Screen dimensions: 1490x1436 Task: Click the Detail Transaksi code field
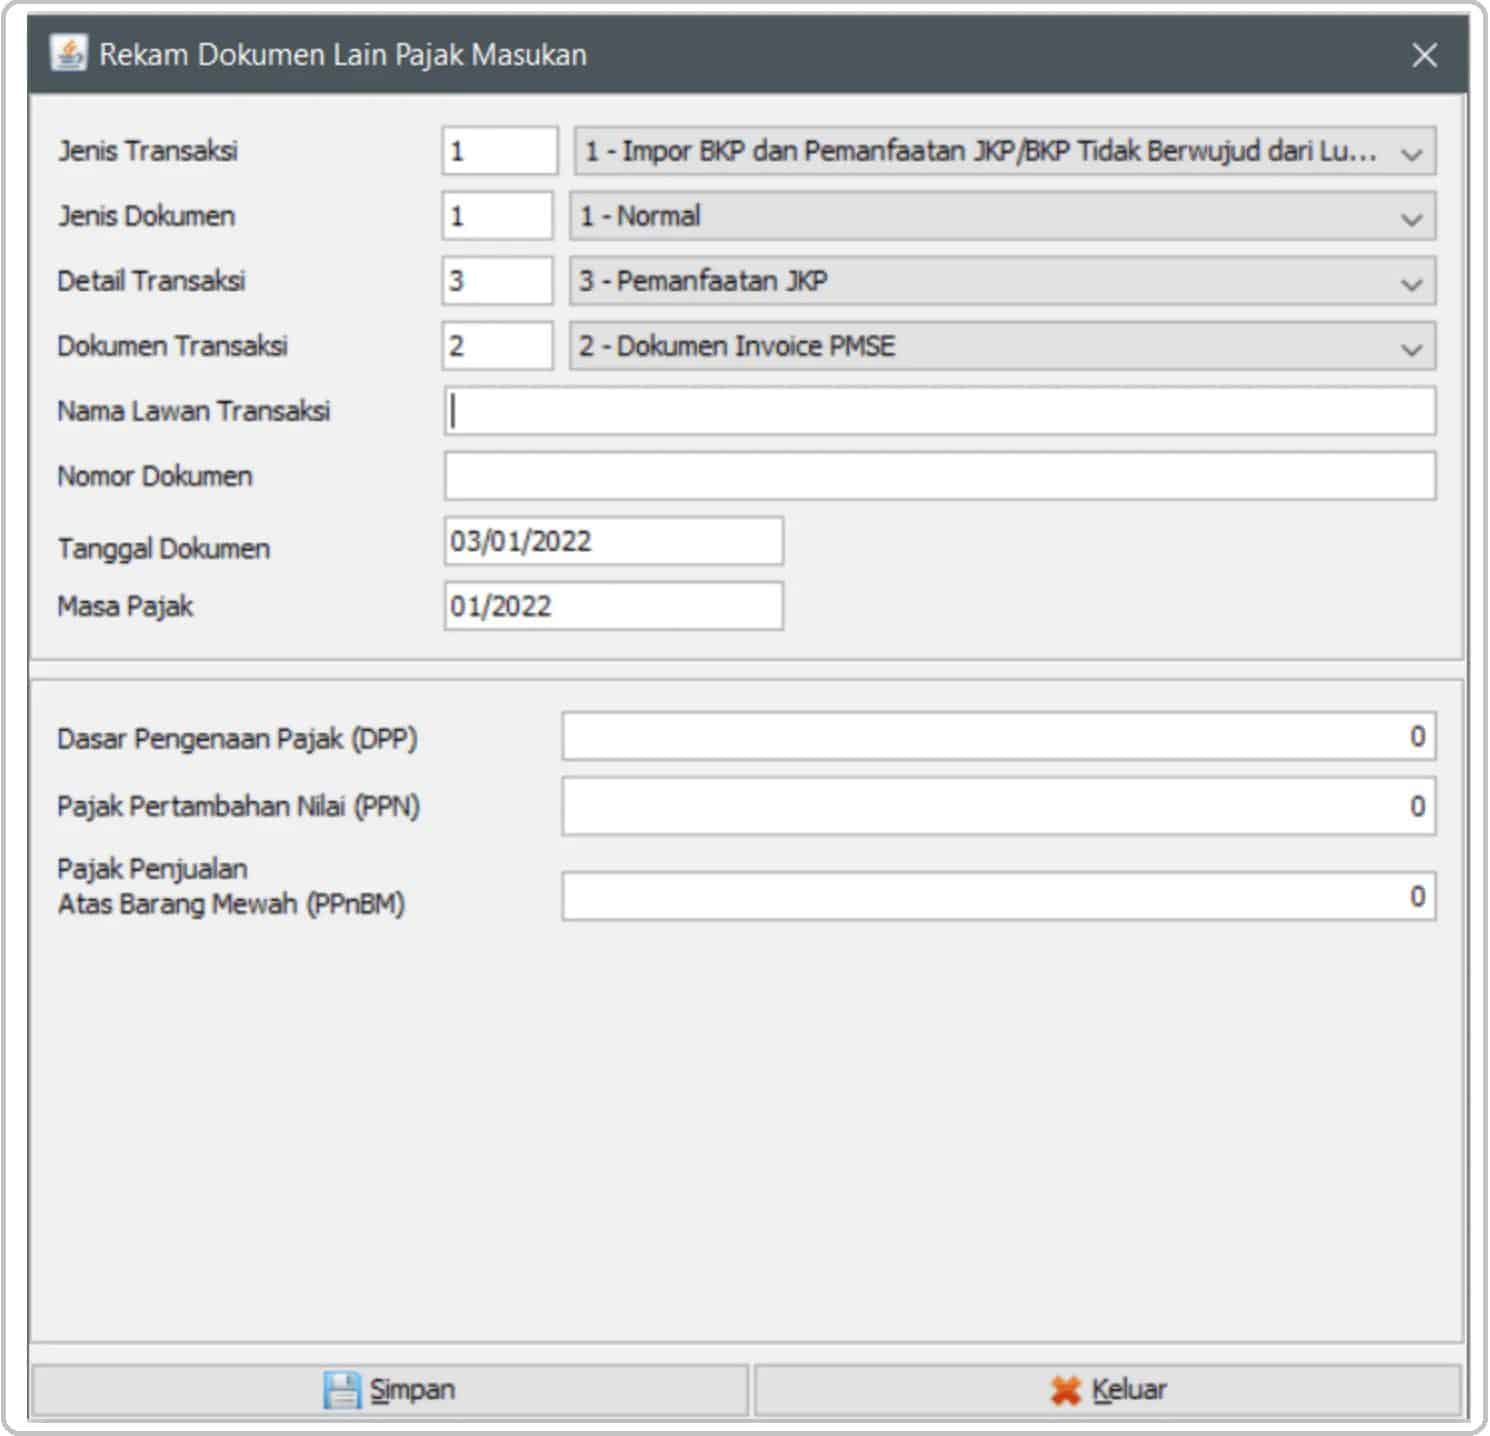point(498,281)
